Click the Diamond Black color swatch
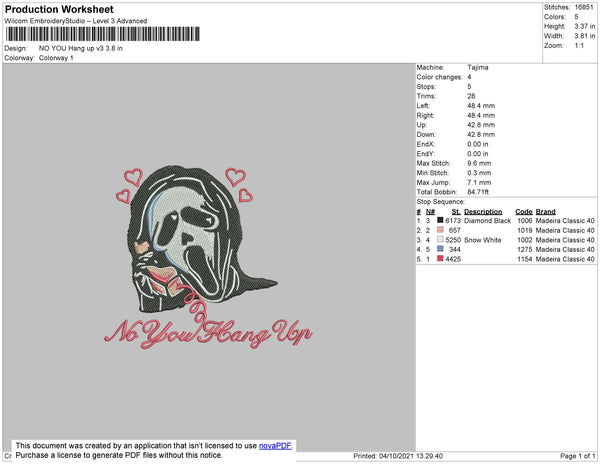The height and width of the screenshot is (464, 600). [x=440, y=220]
